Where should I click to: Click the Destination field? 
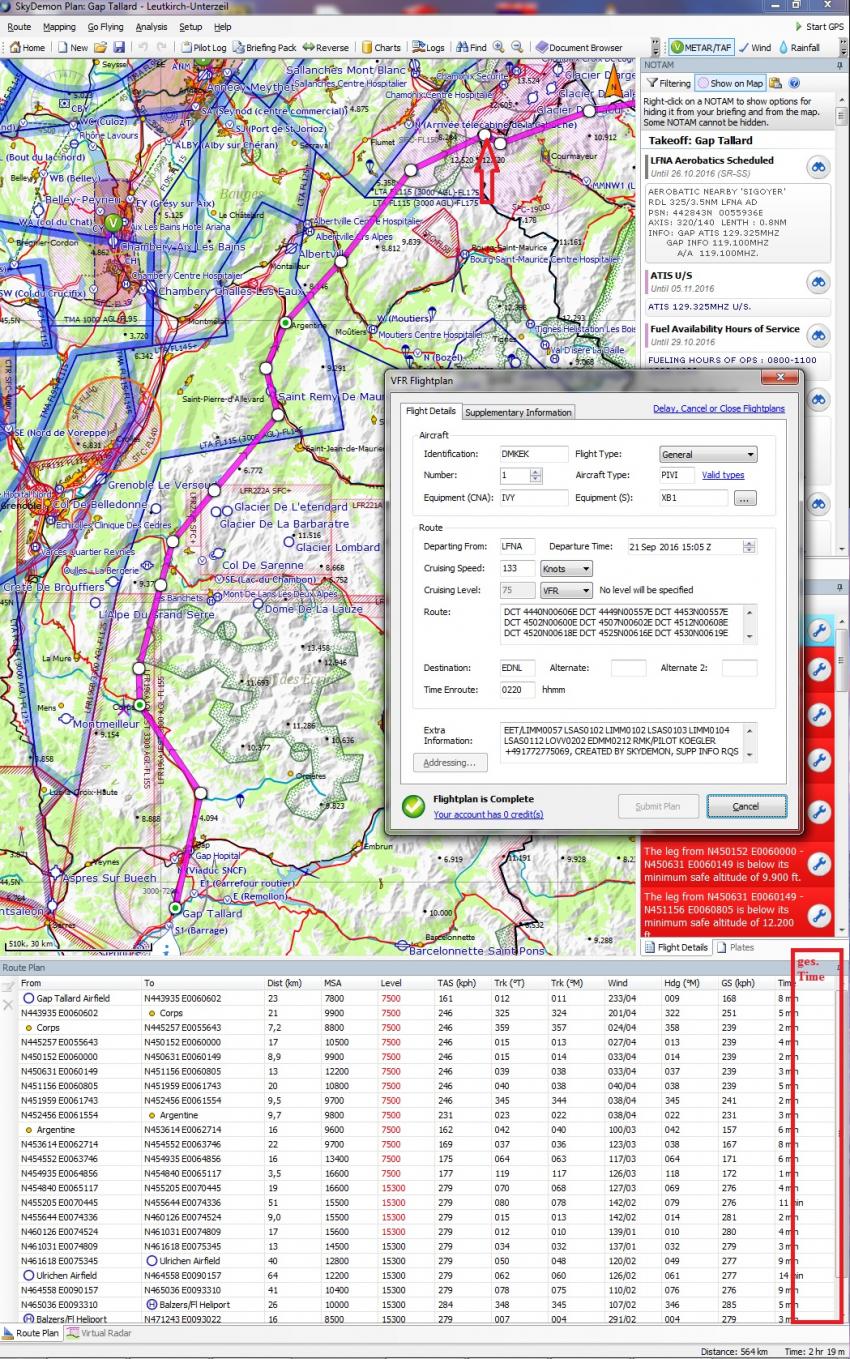(x=518, y=668)
